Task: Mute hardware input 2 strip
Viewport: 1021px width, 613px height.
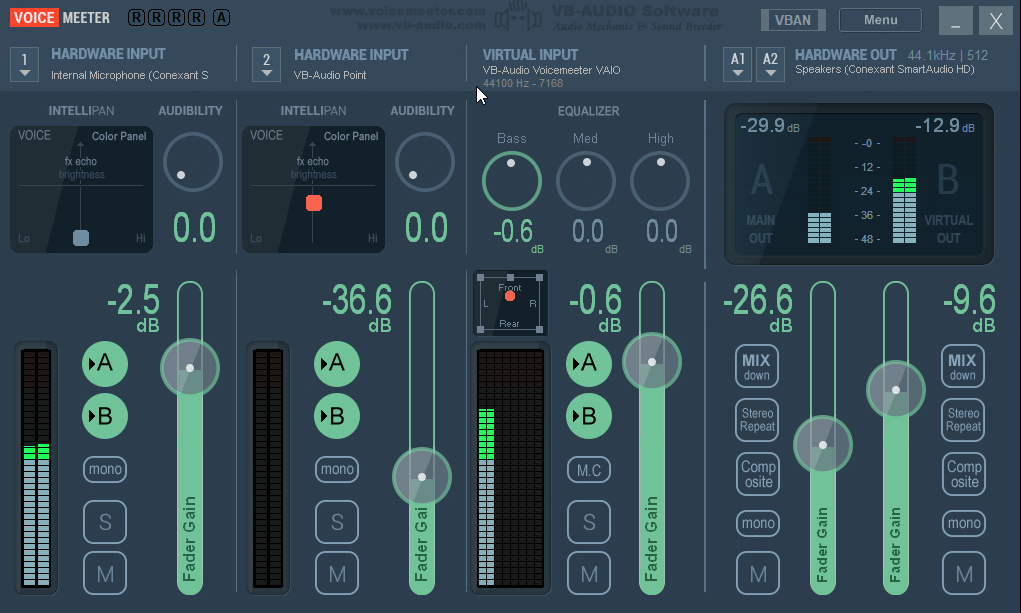Action: 337,573
